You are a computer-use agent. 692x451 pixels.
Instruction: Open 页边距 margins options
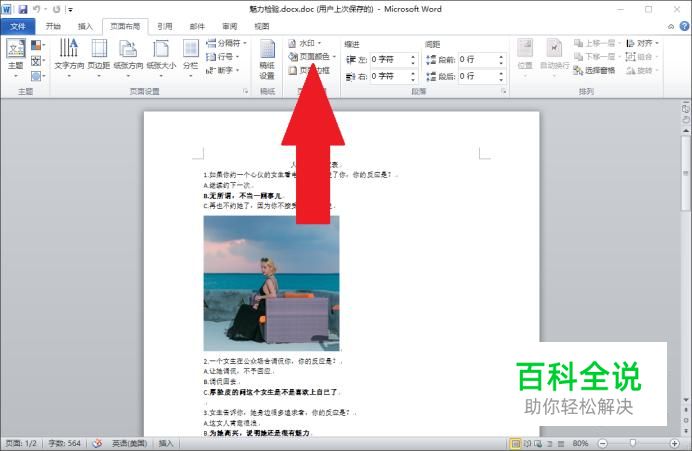(x=99, y=58)
